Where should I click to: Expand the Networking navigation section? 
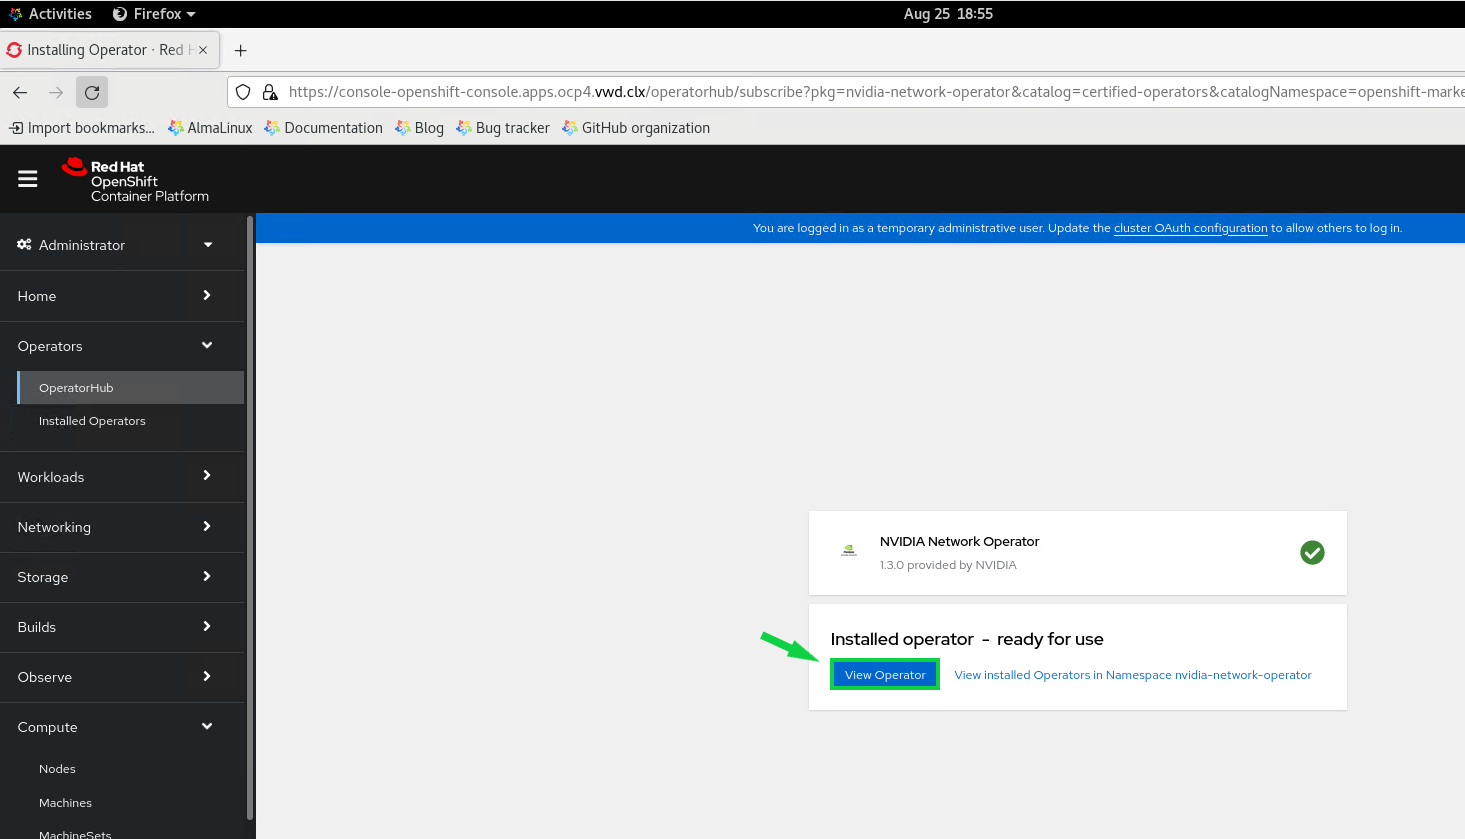pos(122,527)
